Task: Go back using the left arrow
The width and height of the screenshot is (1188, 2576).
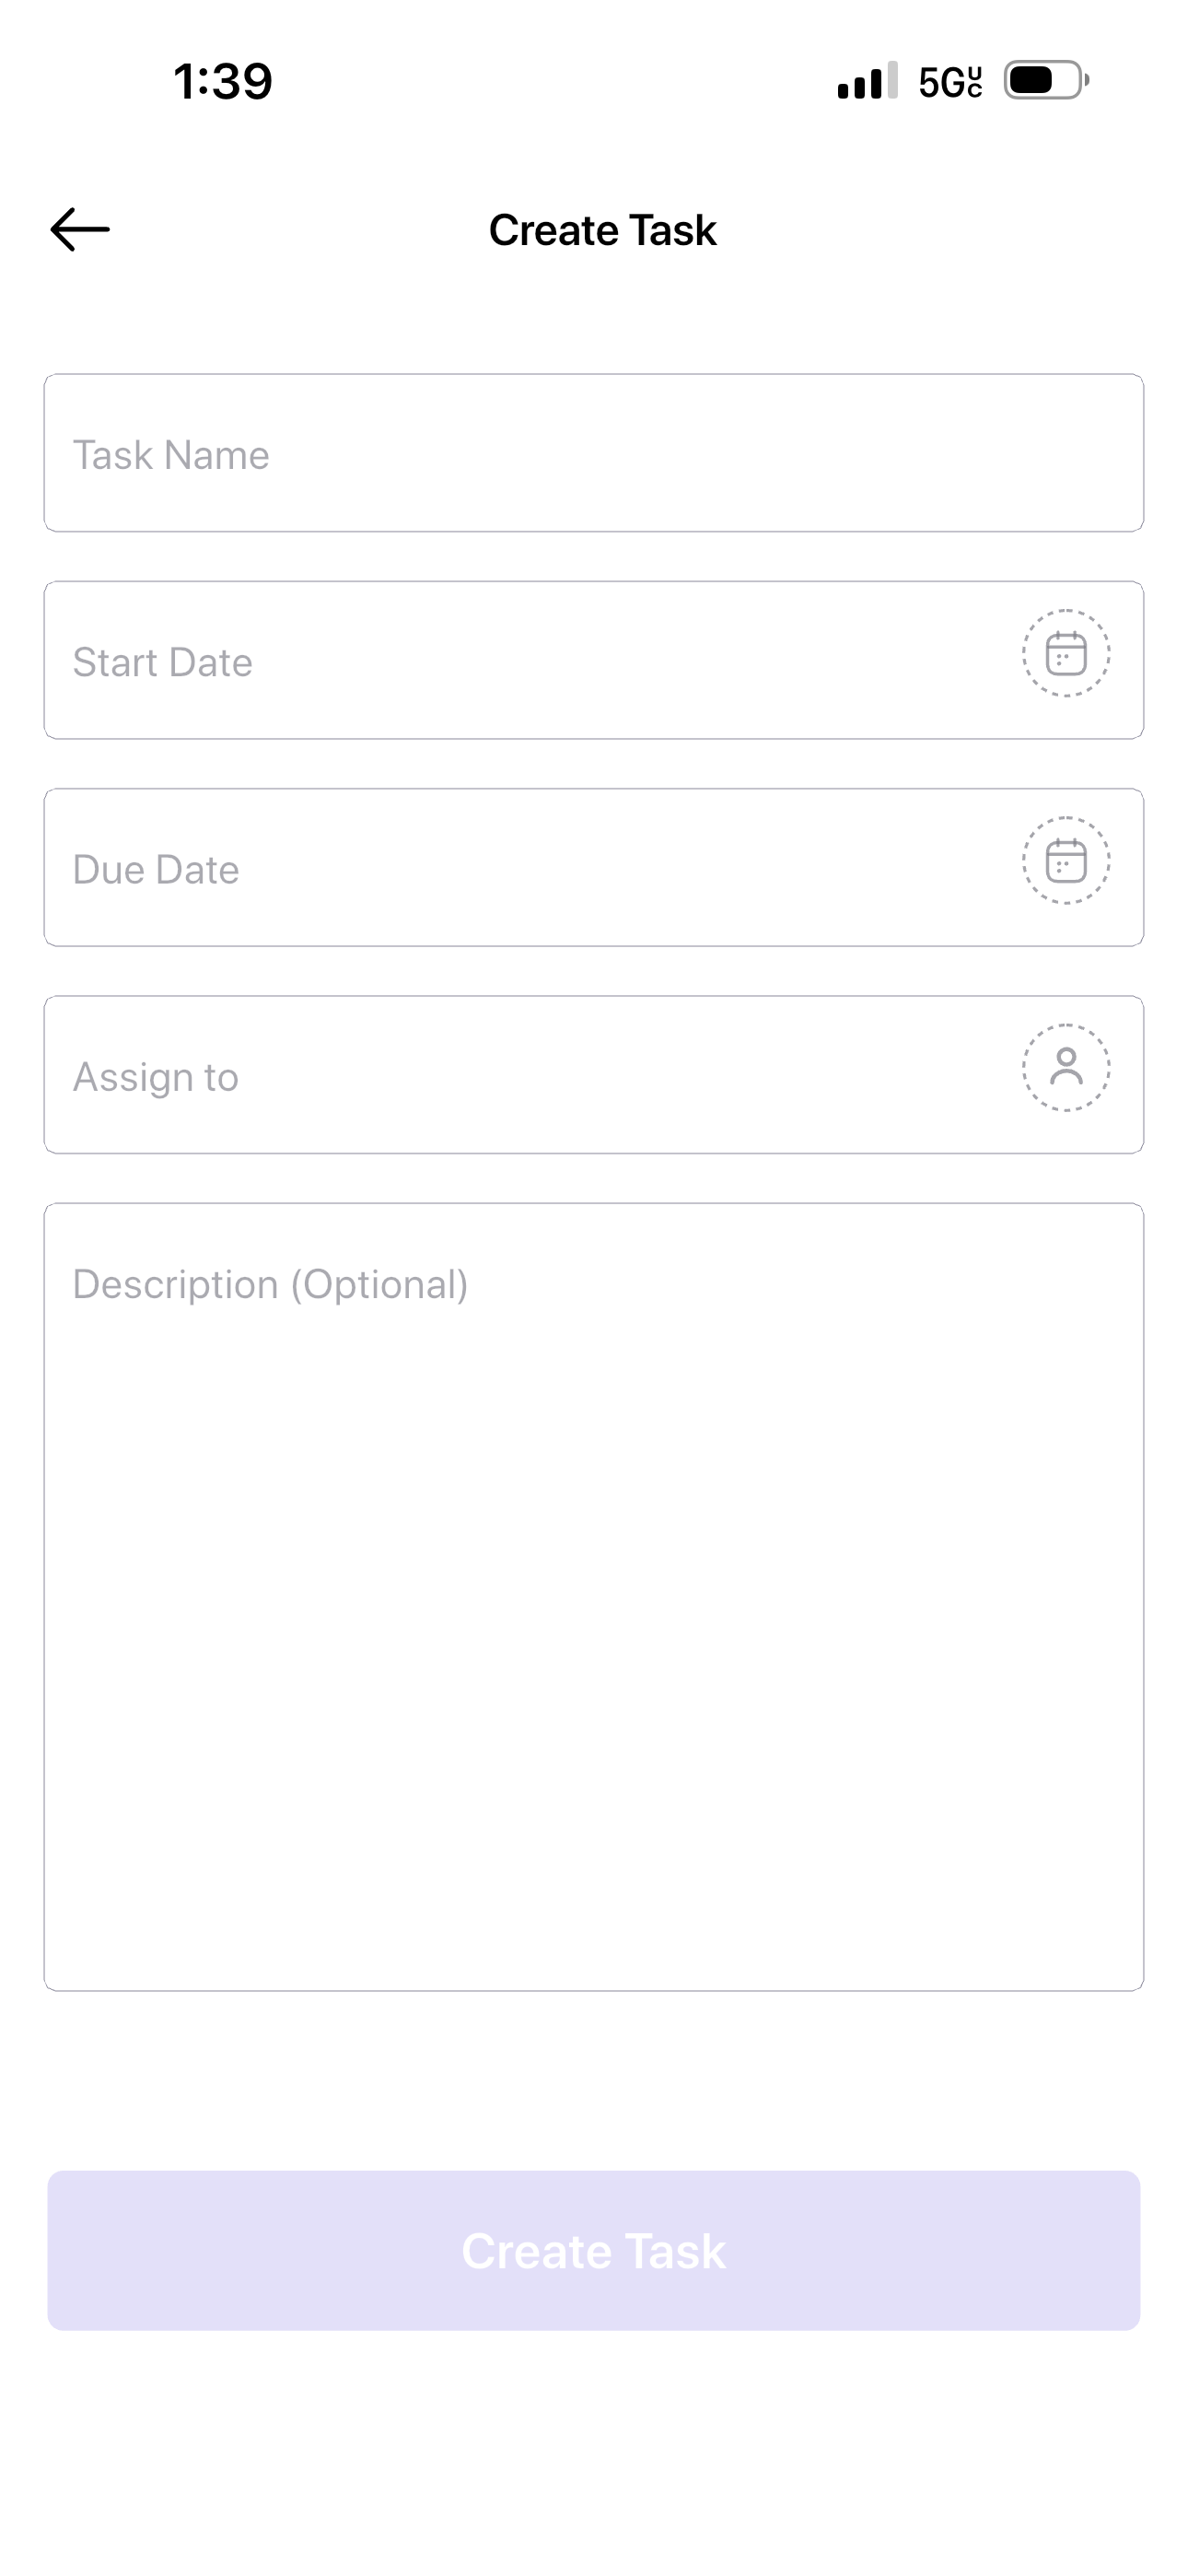Action: click(80, 229)
